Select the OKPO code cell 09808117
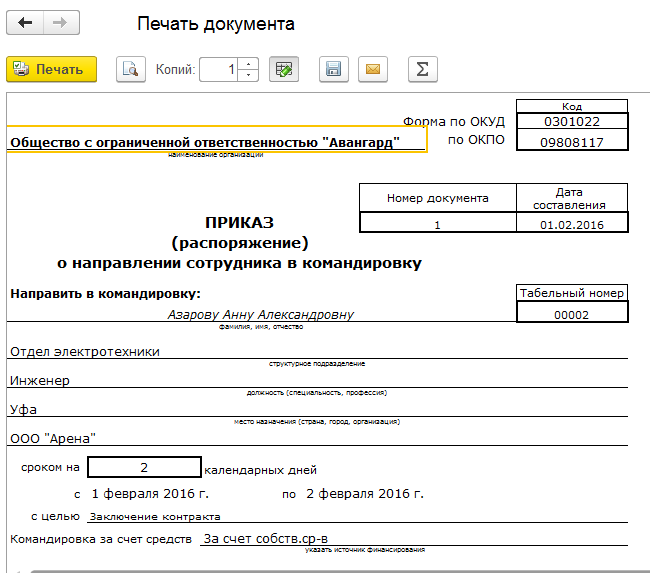The image size is (650, 573). [572, 142]
